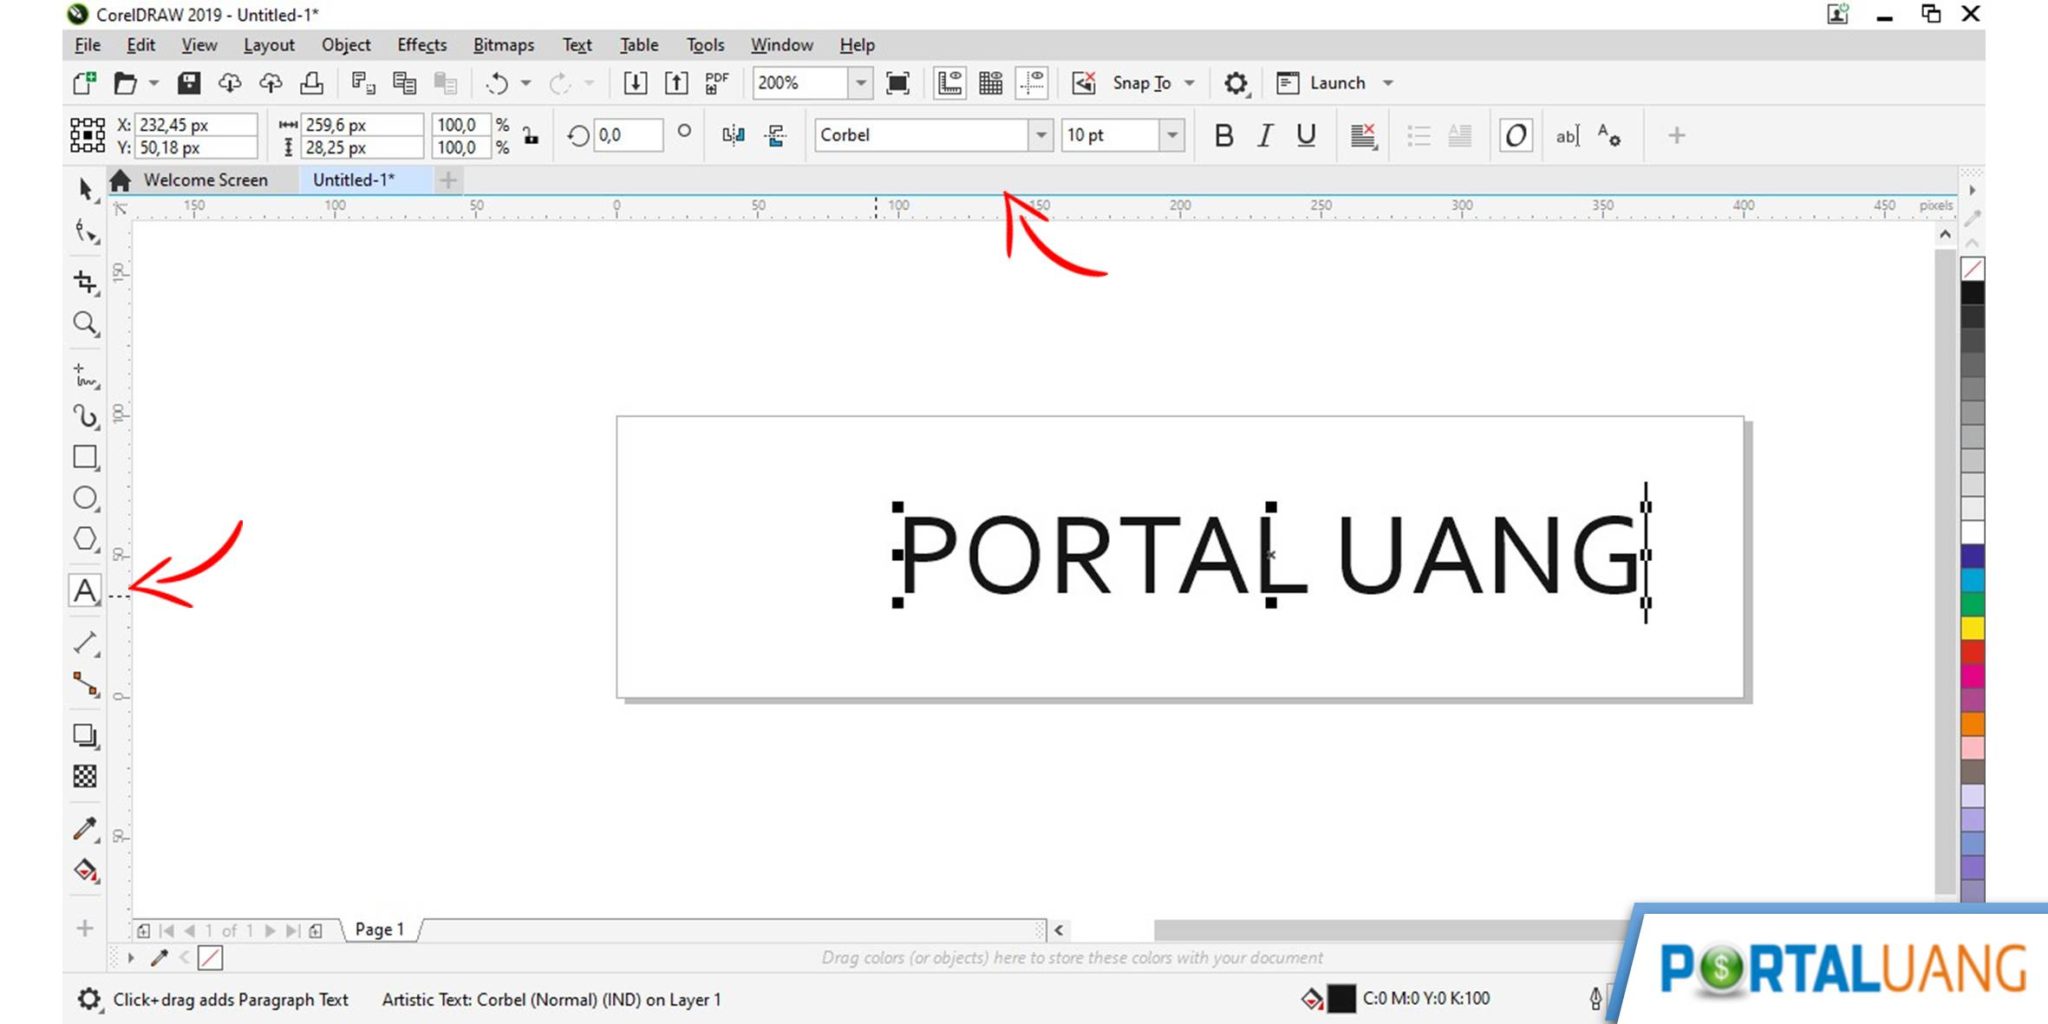Select the Zoom tool
2048x1024 pixels.
click(x=86, y=324)
